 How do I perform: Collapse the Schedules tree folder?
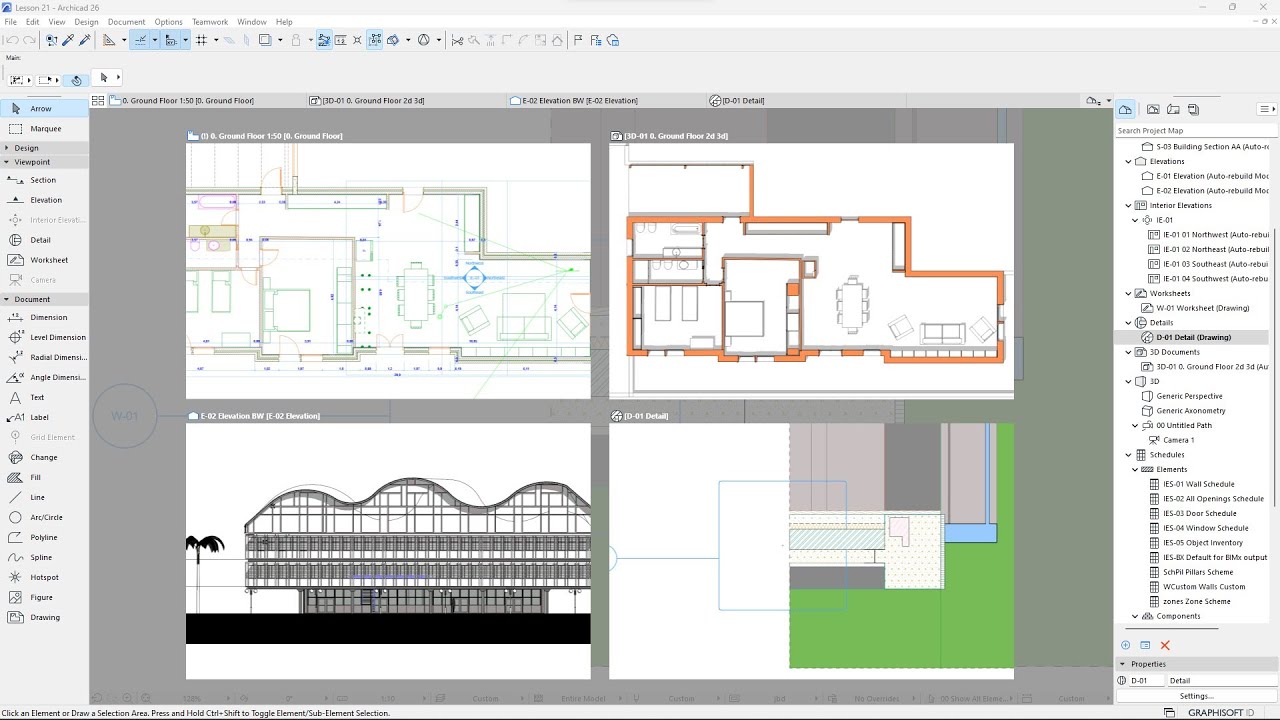click(1129, 455)
